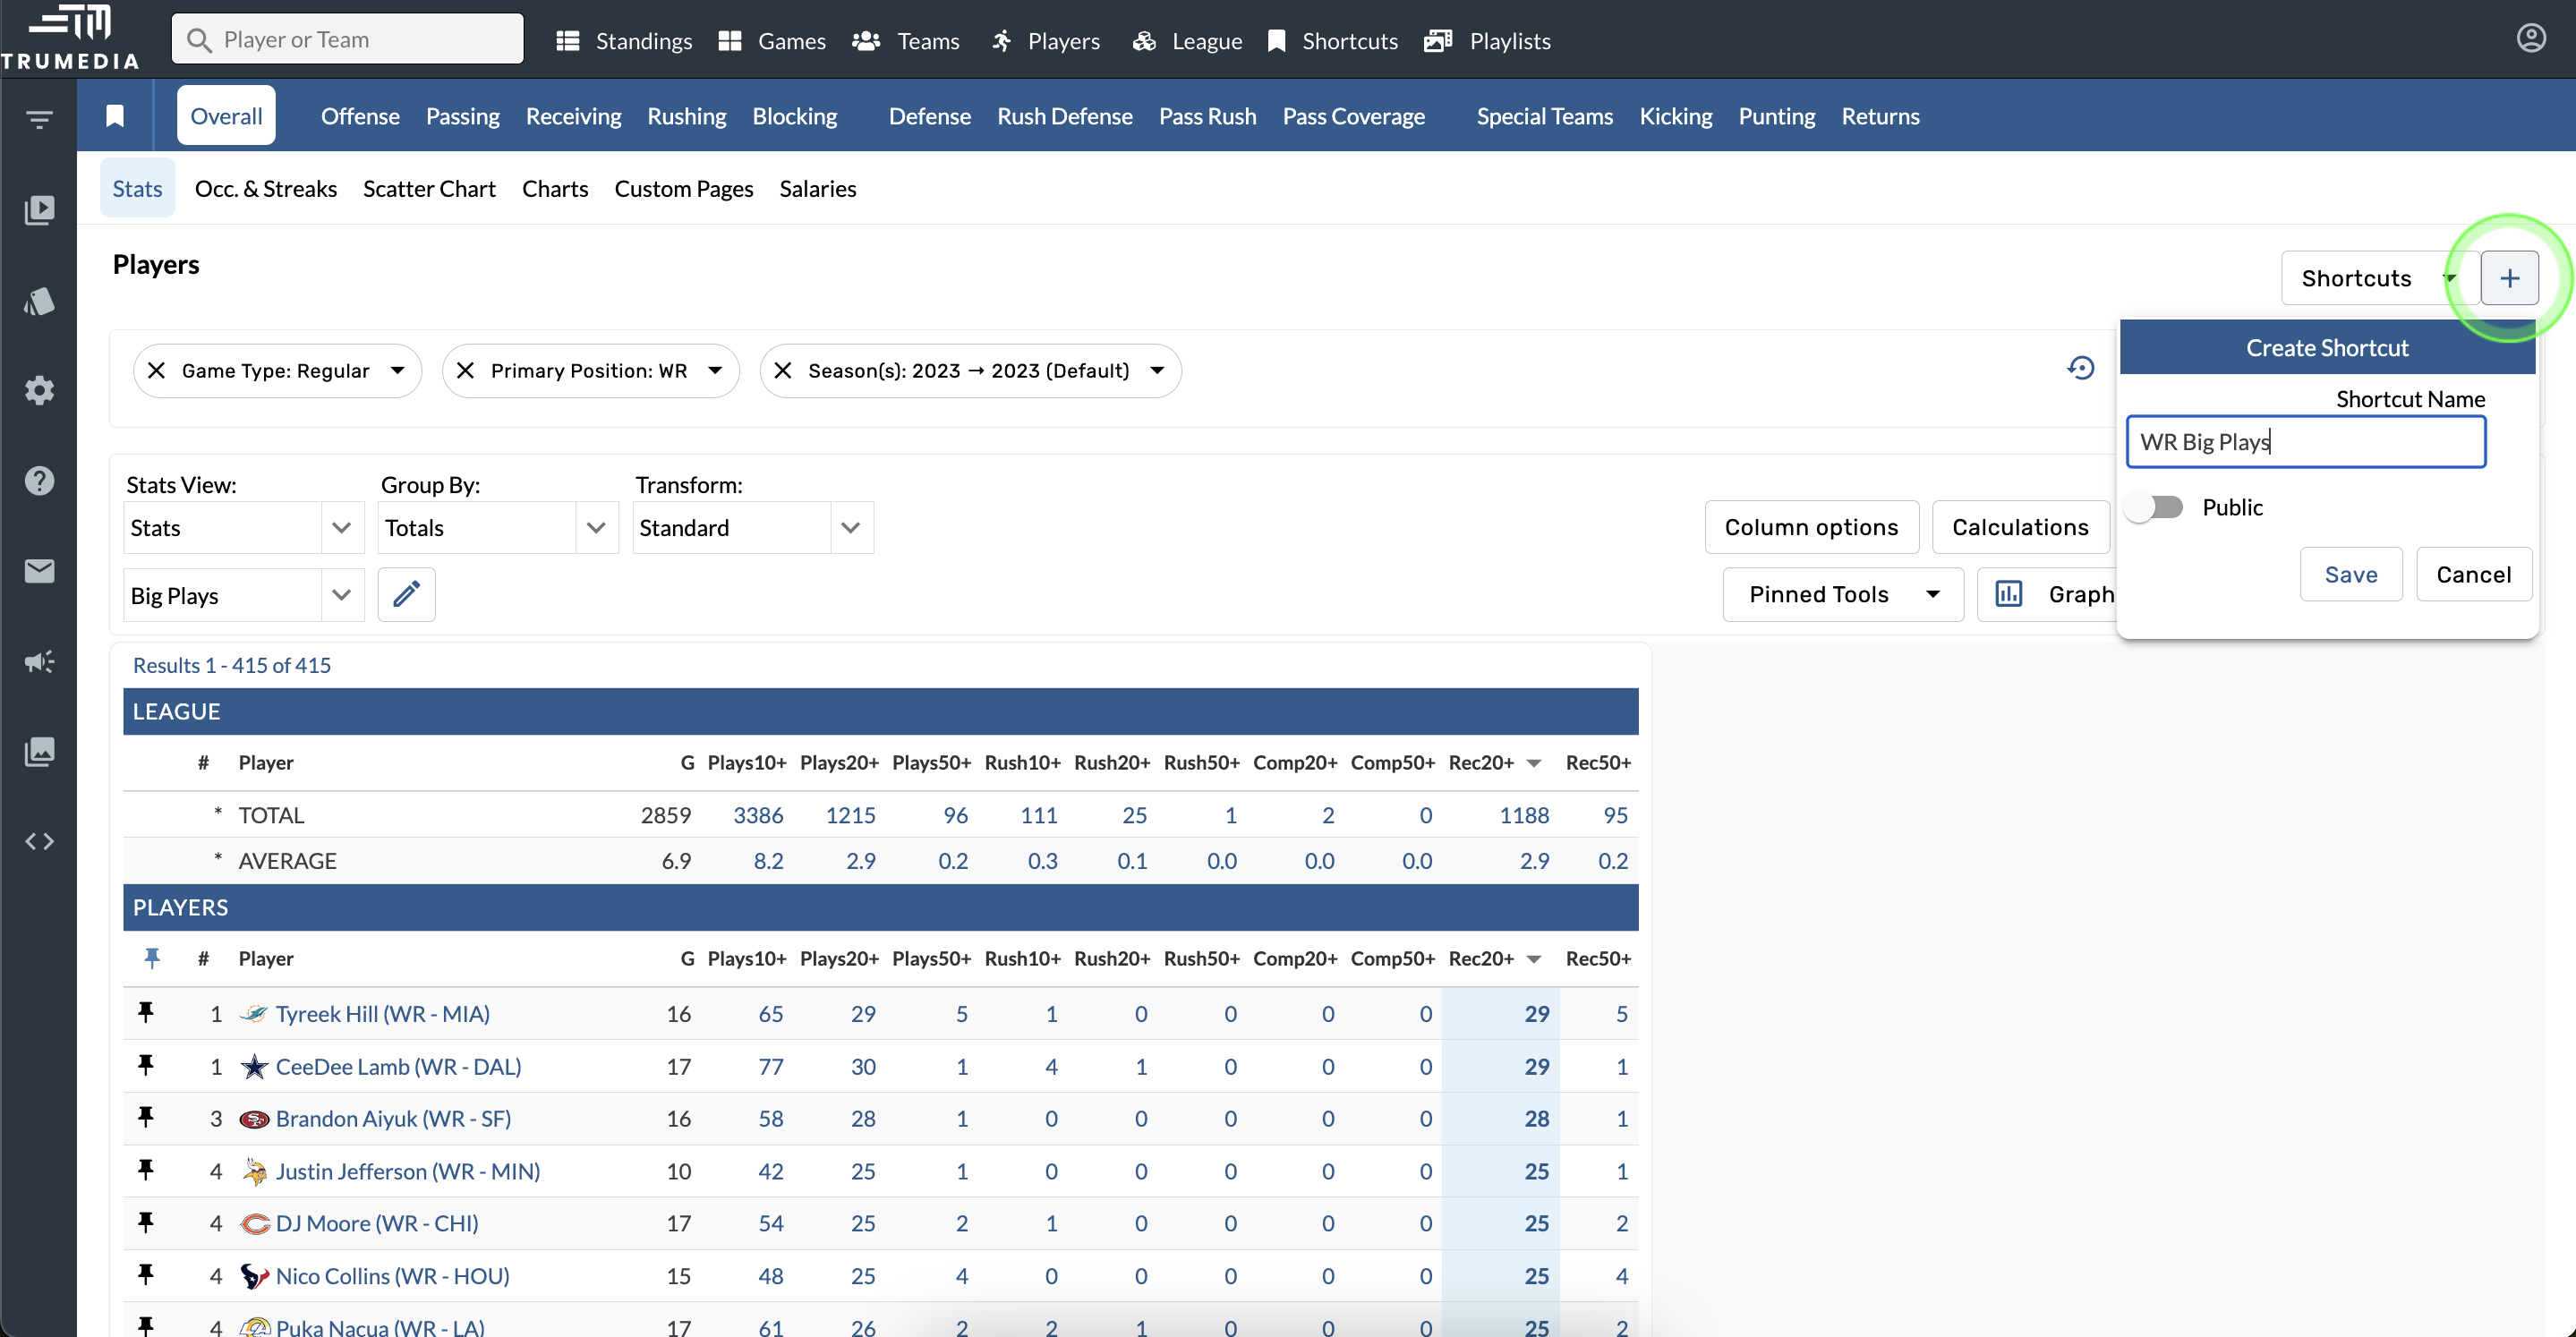
Task: Open the gear settings icon in sidebar
Action: click(39, 390)
